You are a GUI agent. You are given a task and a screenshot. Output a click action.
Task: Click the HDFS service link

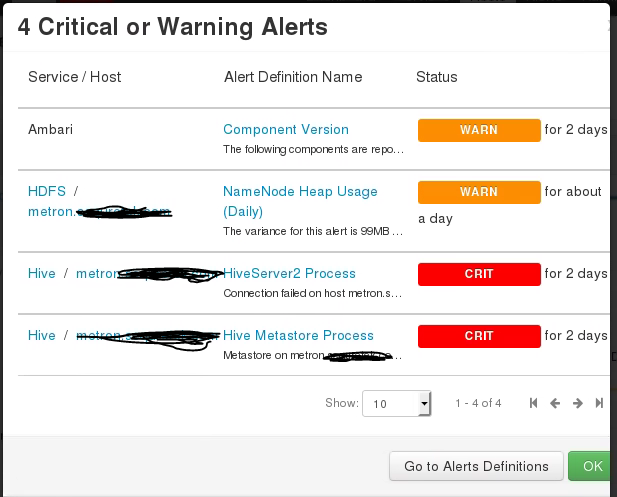point(46,191)
